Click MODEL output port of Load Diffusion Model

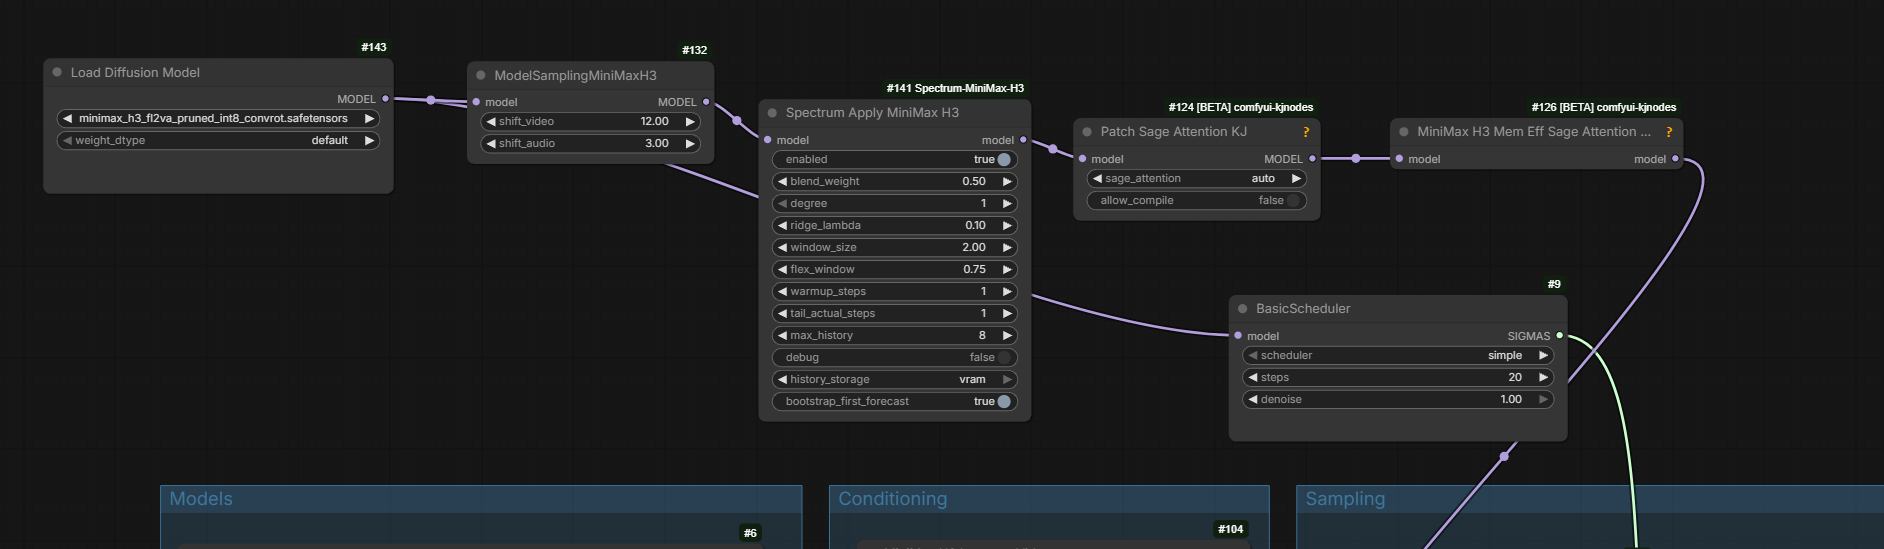pyautogui.click(x=386, y=99)
